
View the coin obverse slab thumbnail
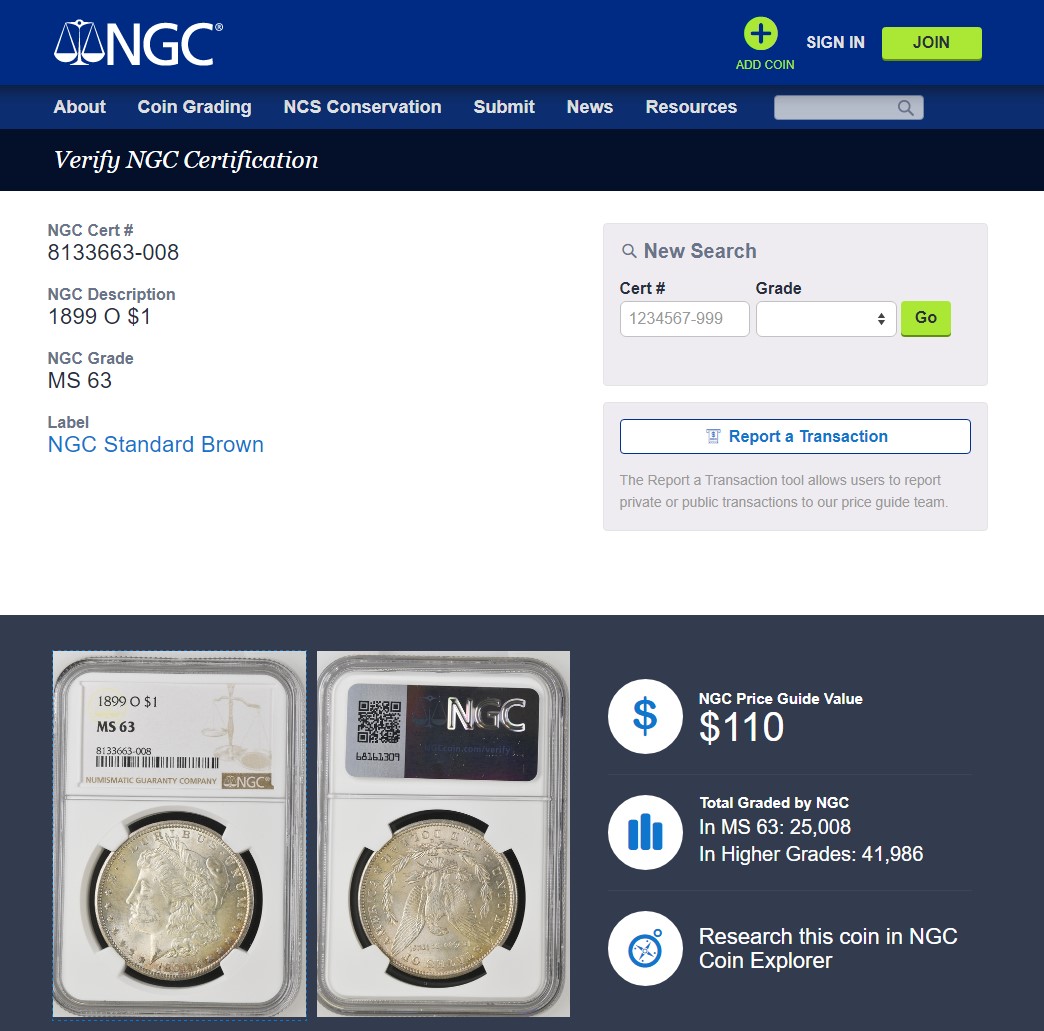(180, 834)
